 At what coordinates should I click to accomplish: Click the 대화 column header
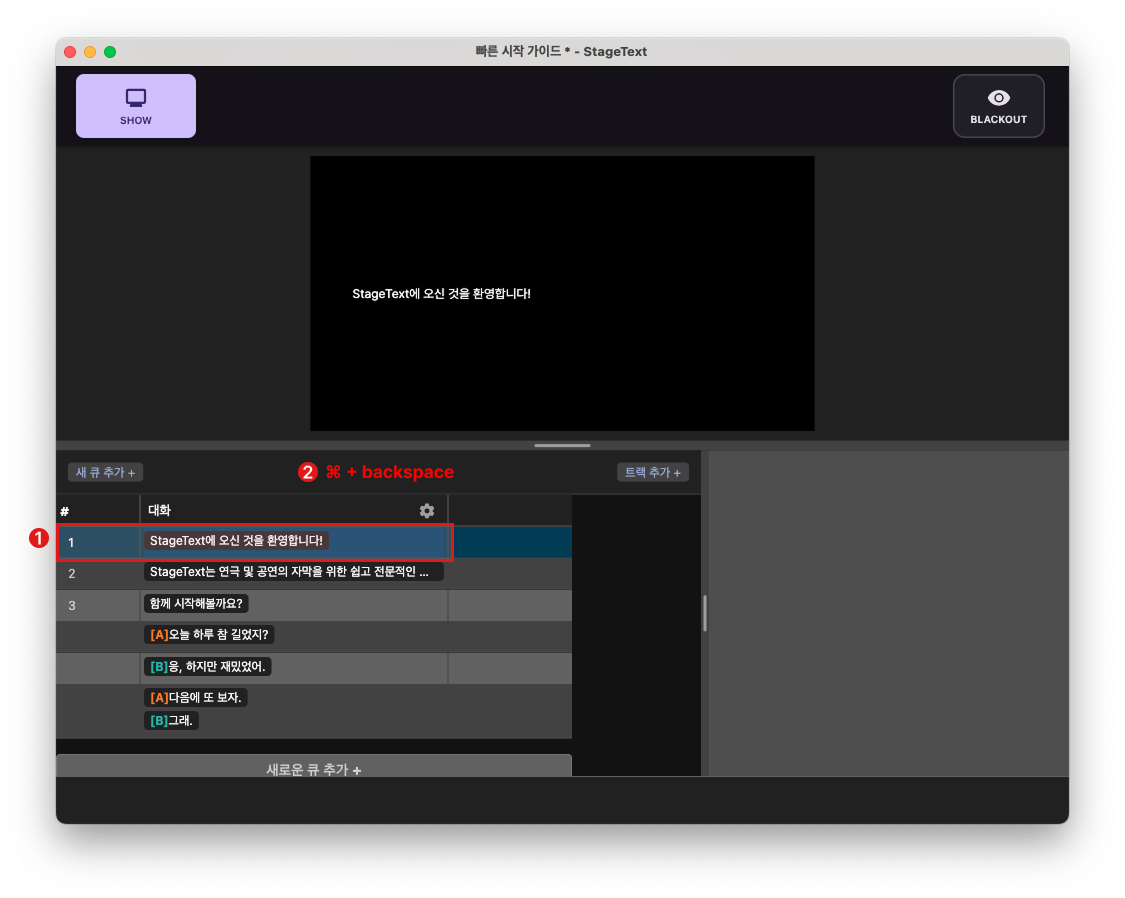(x=160, y=510)
